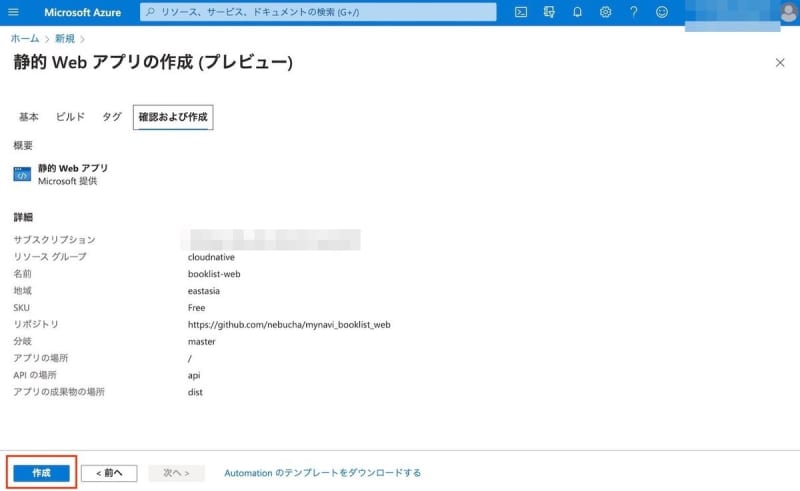This screenshot has width=800, height=491.
Task: Click the booklist-web name value
Action: point(214,274)
